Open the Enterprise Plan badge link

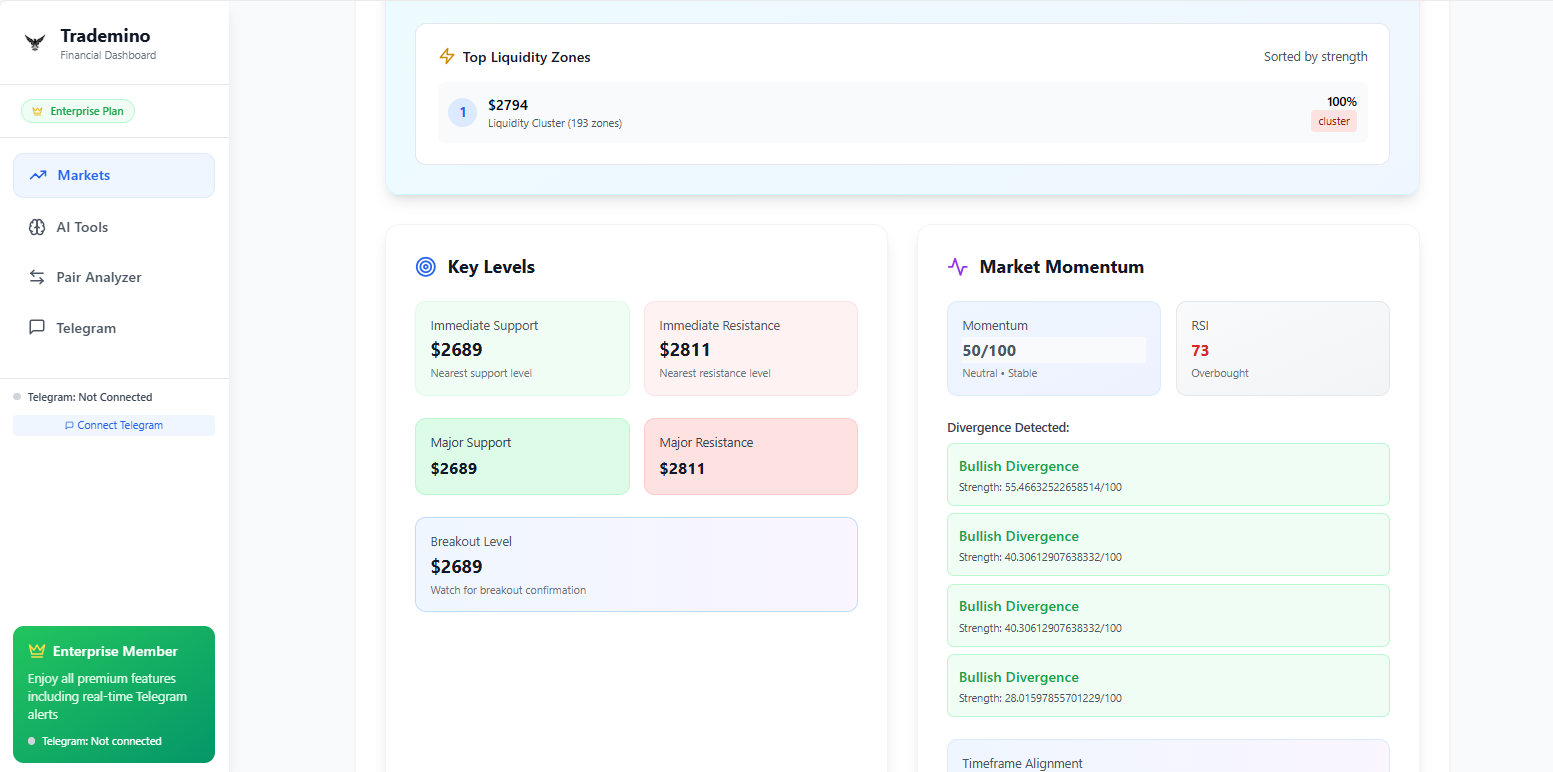pyautogui.click(x=77, y=110)
